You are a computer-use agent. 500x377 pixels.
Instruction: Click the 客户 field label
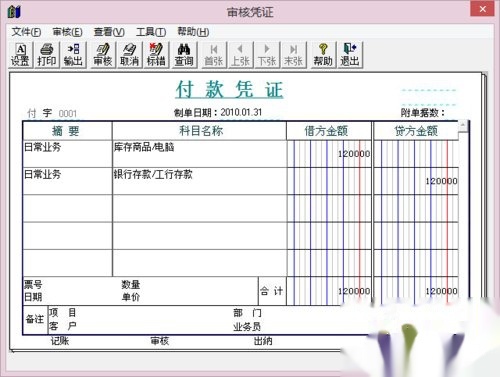[62, 326]
